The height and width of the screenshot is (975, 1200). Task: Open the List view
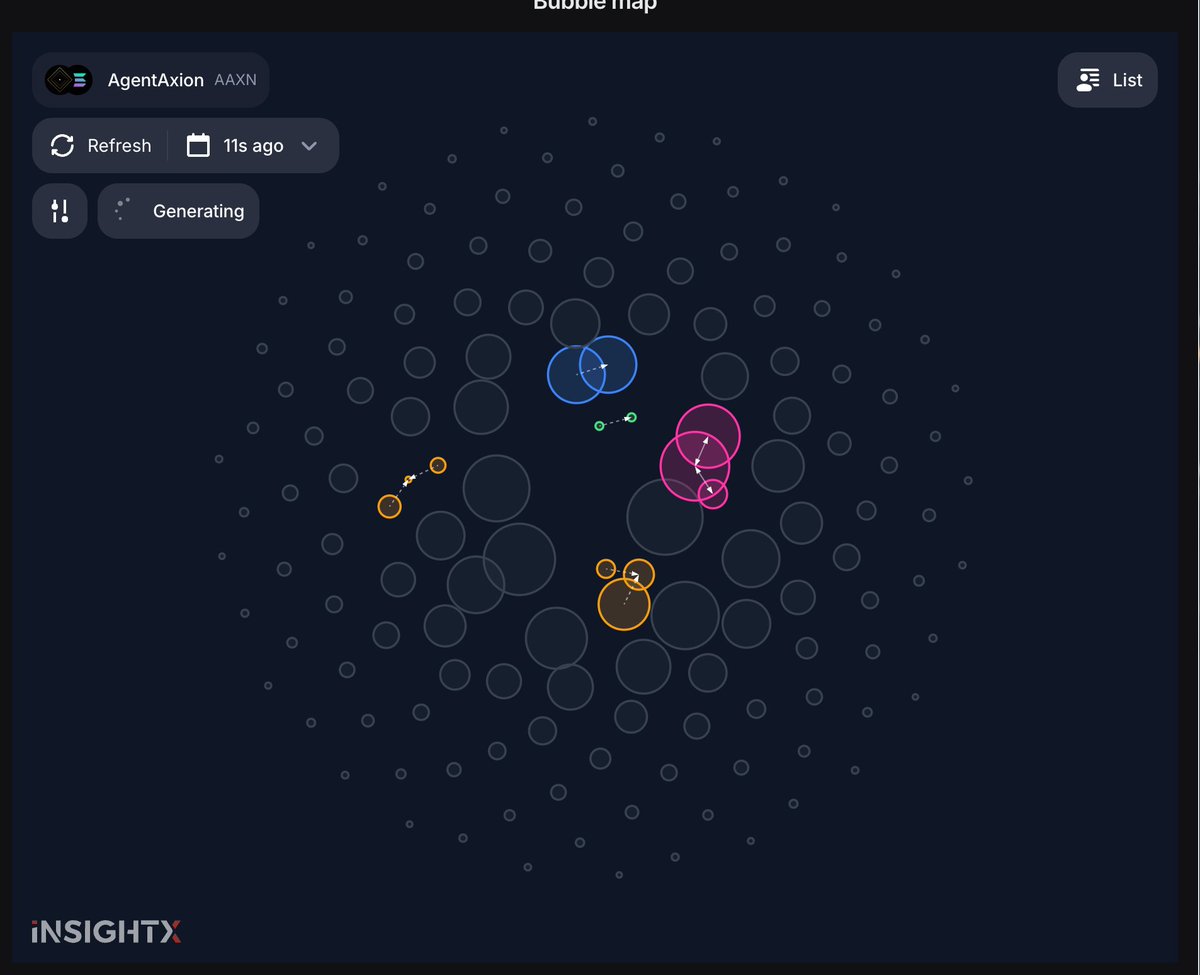coord(1108,80)
